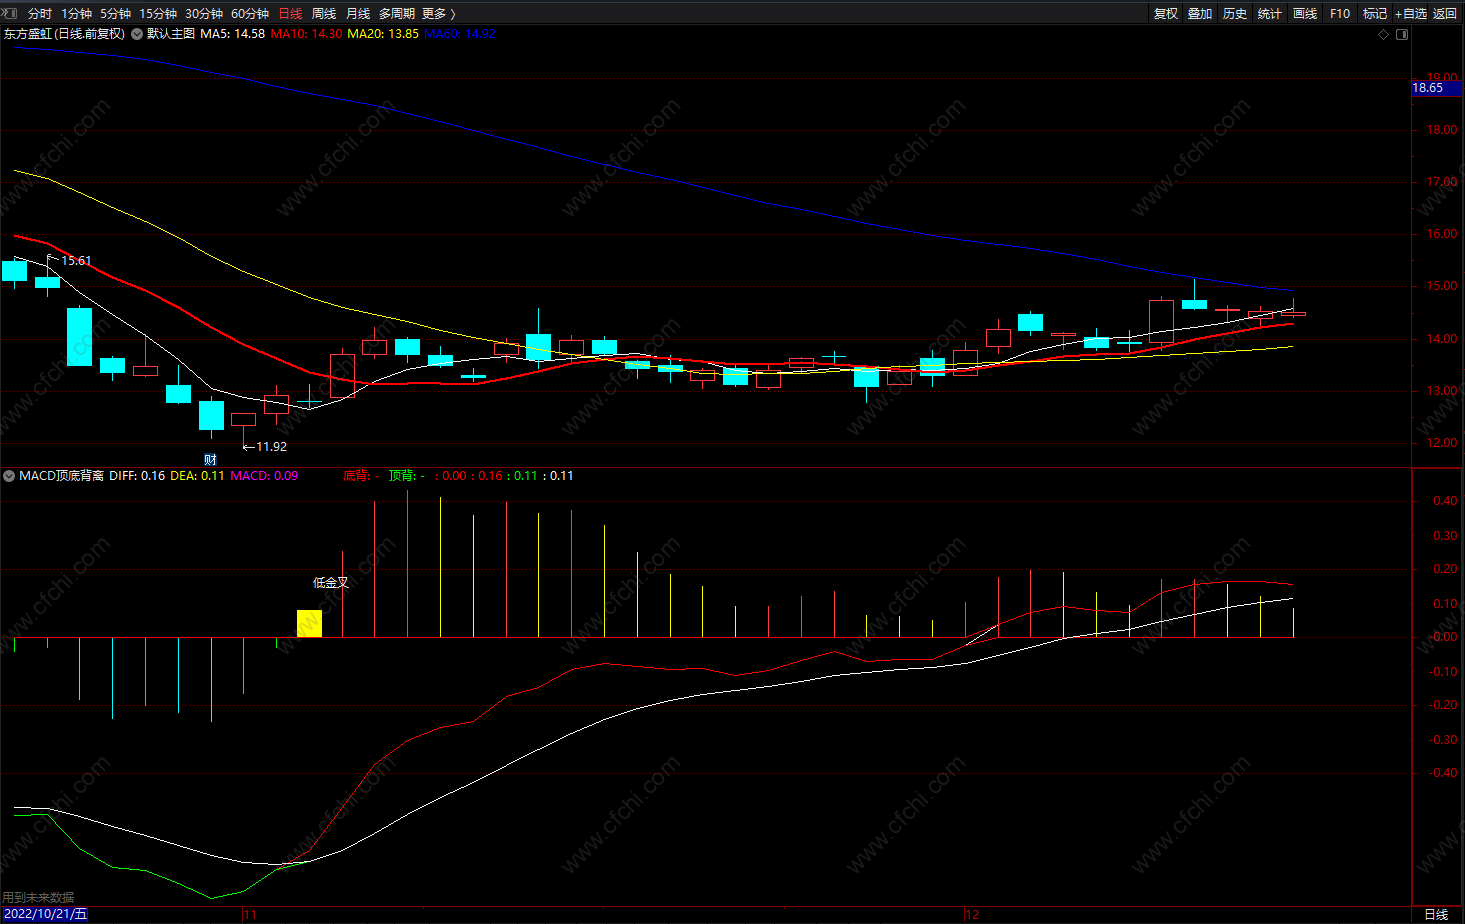The height and width of the screenshot is (924, 1465).
Task: Click the 财 financial marker below candles
Action: (210, 460)
